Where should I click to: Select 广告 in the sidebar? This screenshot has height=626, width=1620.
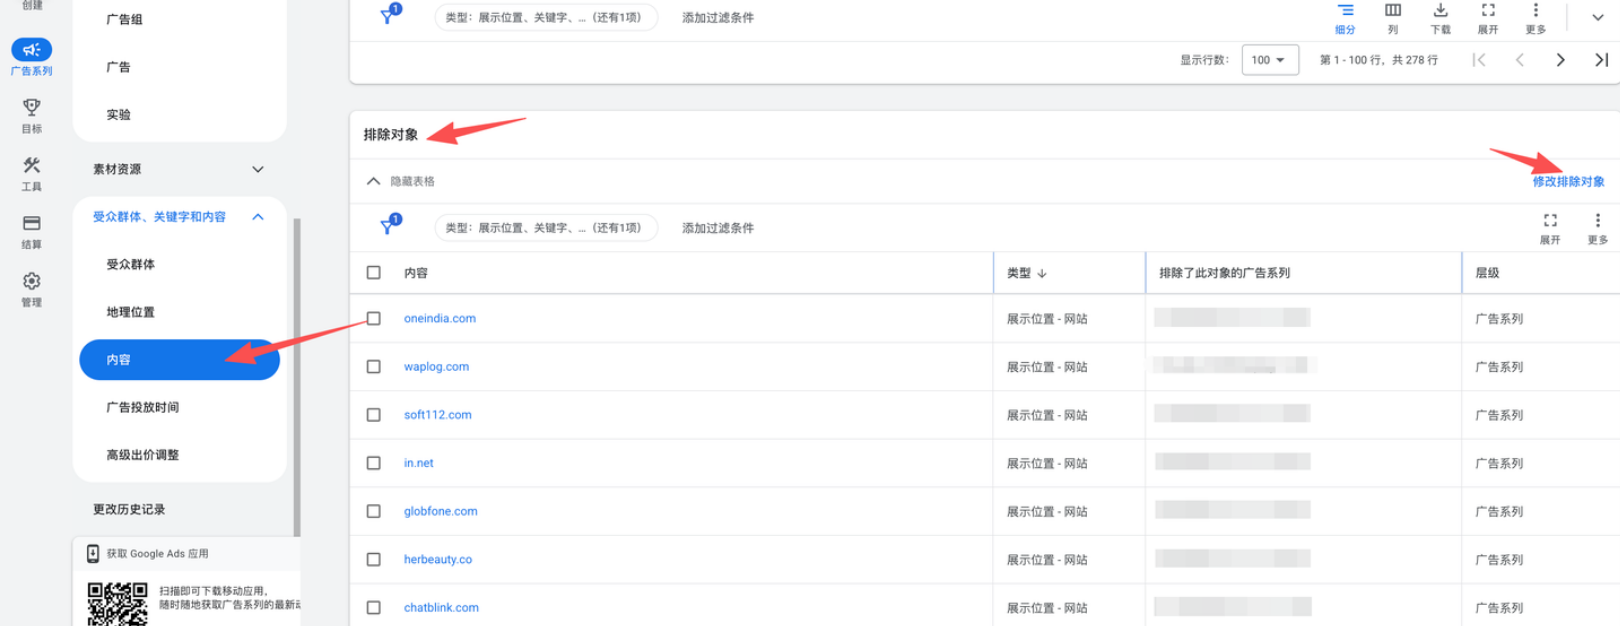[x=118, y=67]
